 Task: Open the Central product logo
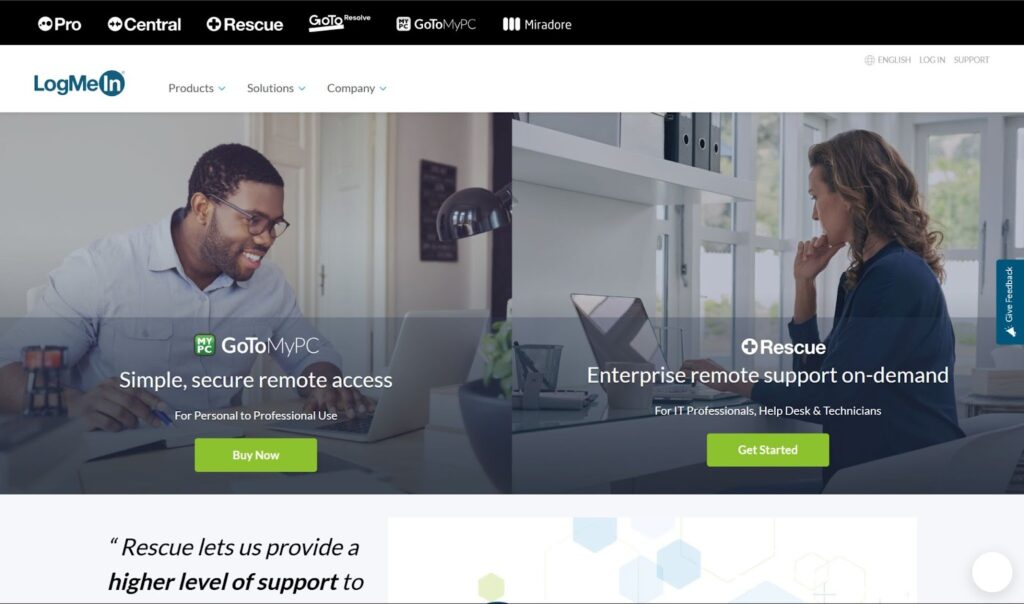pos(144,24)
